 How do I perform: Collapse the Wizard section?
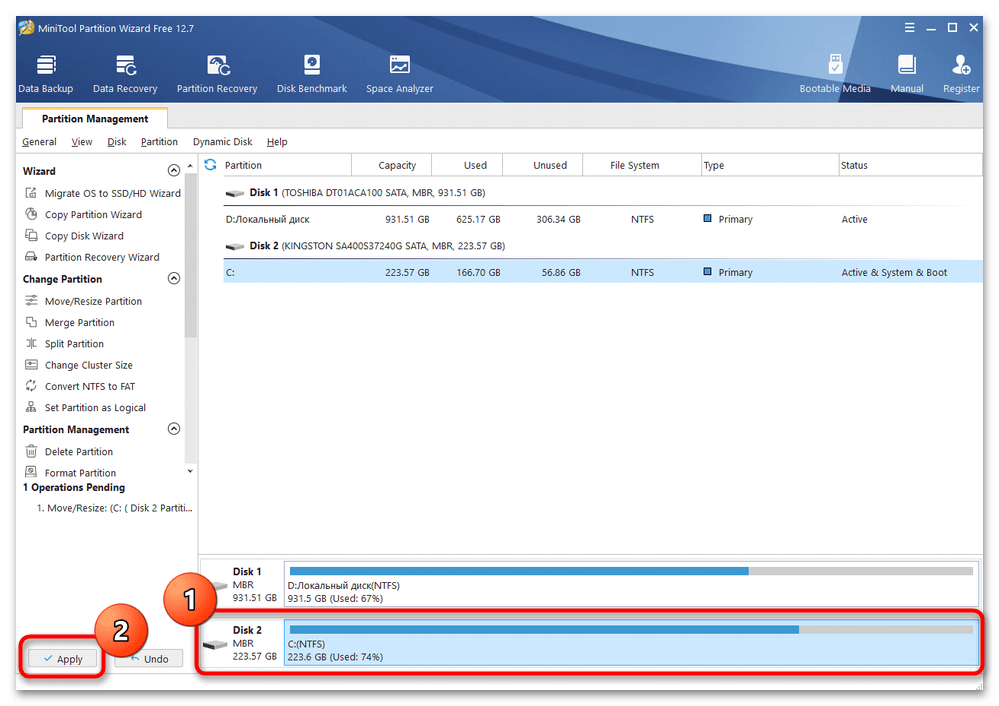click(x=174, y=171)
